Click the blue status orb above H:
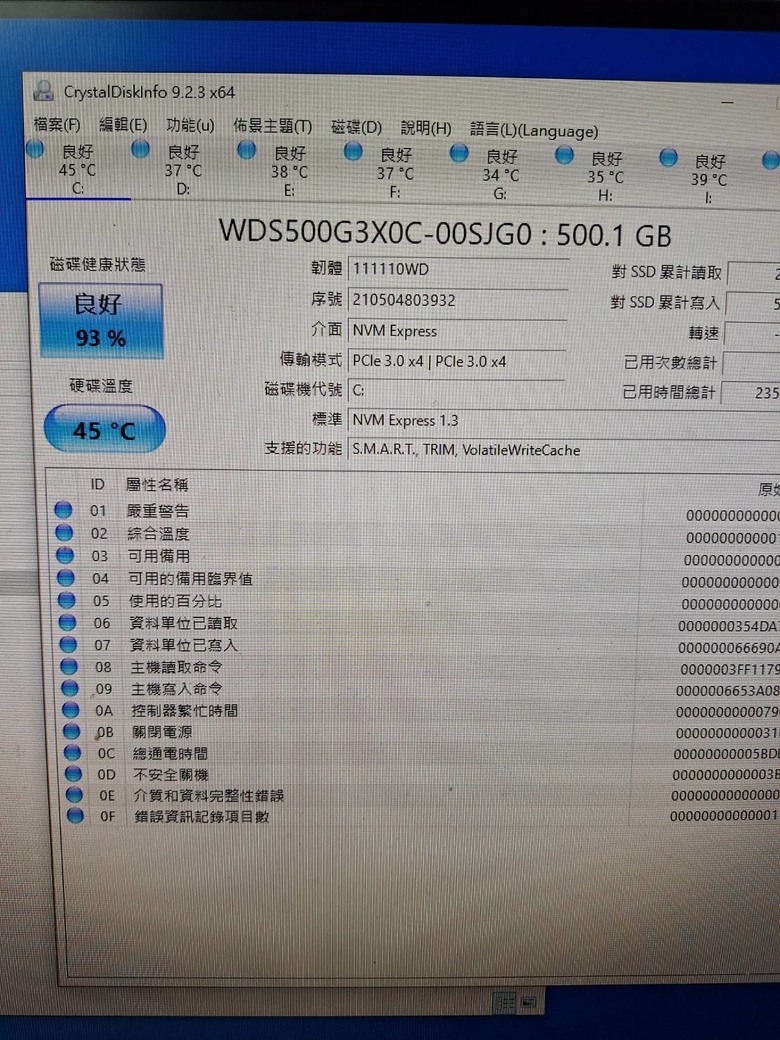Image resolution: width=780 pixels, height=1040 pixels. pos(564,155)
